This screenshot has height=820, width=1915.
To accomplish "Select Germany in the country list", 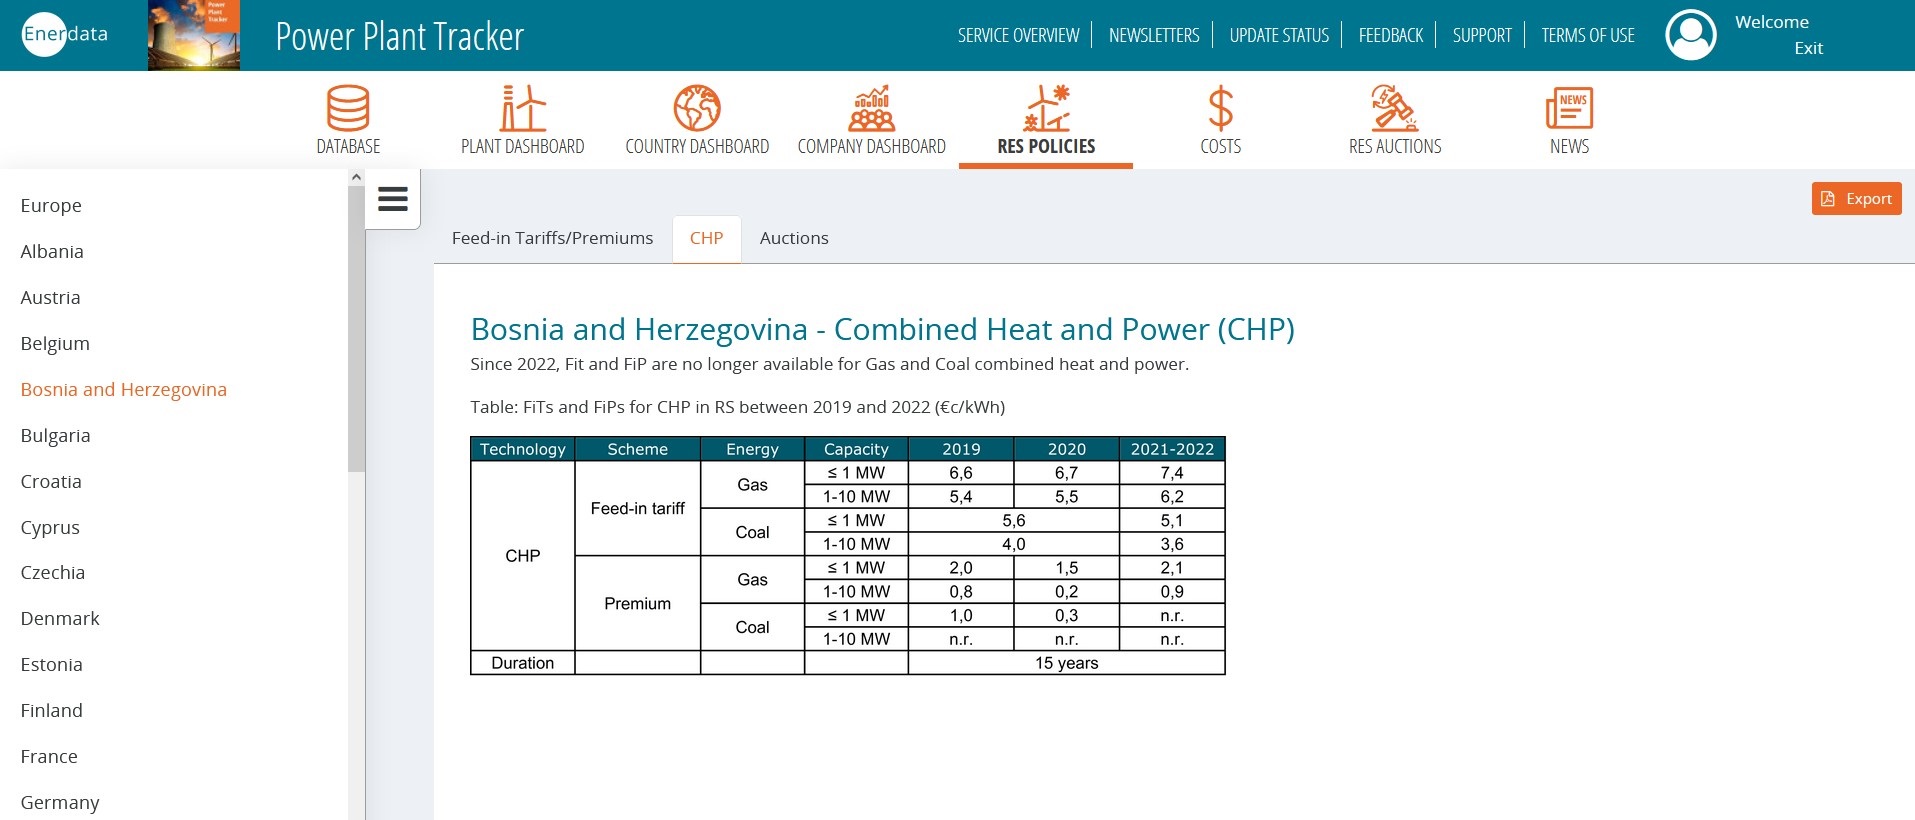I will (x=60, y=803).
